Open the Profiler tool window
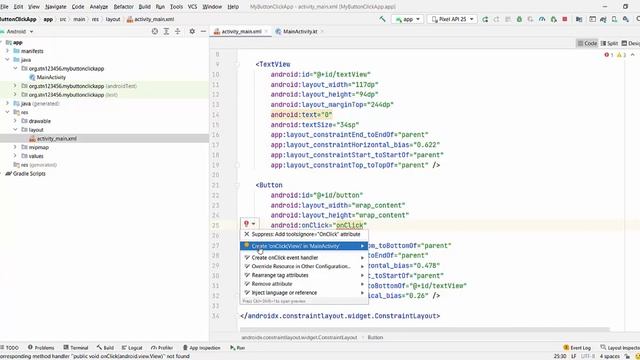This screenshot has height=360, width=640. tap(162, 348)
